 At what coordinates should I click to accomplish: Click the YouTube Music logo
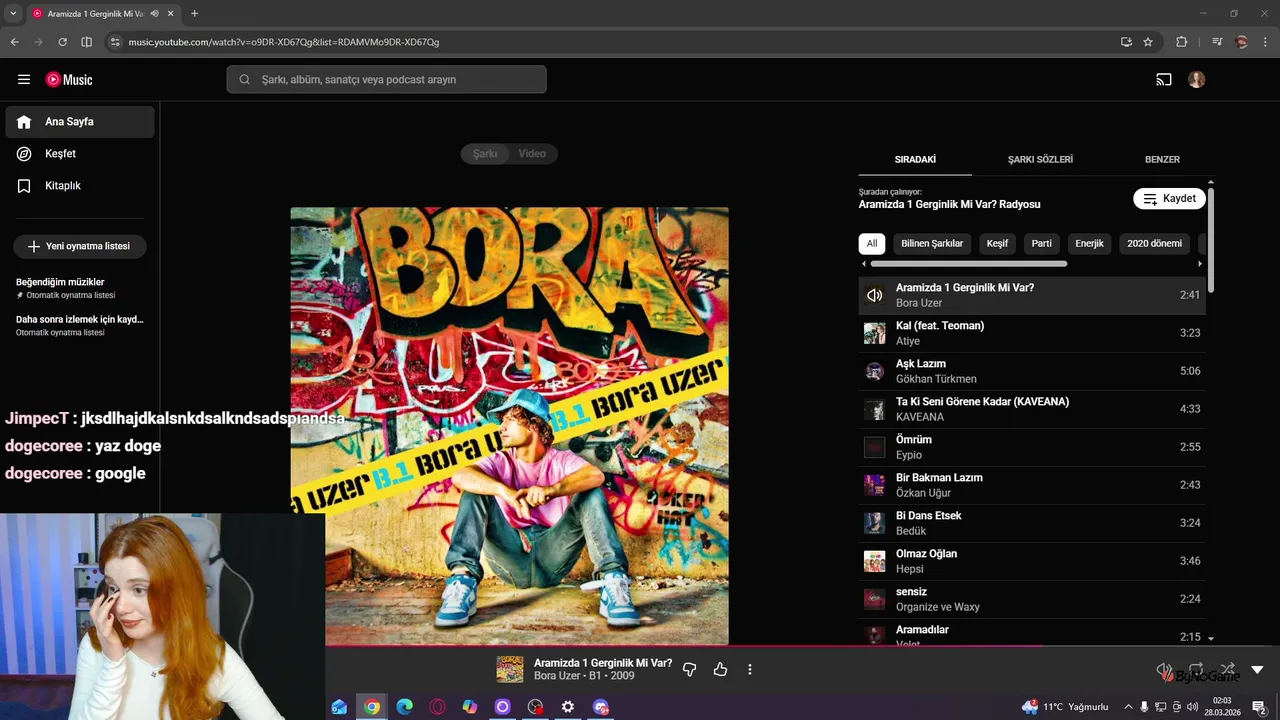tap(69, 80)
